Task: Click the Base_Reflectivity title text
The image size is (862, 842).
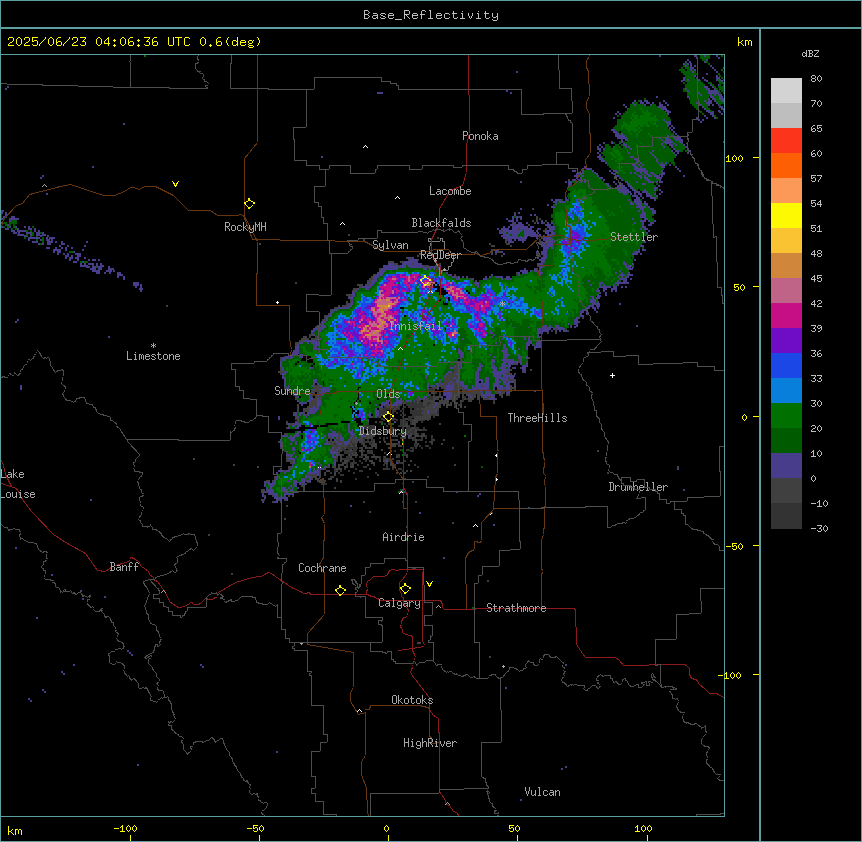Action: tap(431, 15)
